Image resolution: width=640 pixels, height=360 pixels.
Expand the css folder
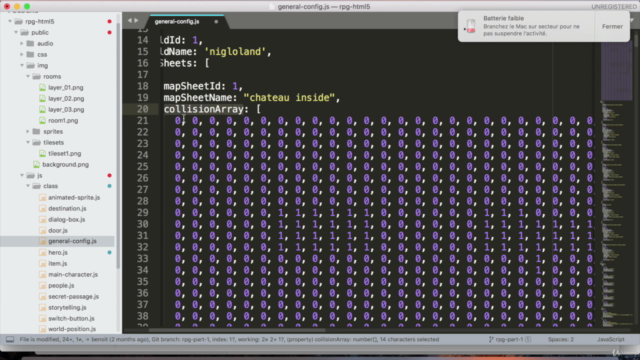click(x=22, y=54)
